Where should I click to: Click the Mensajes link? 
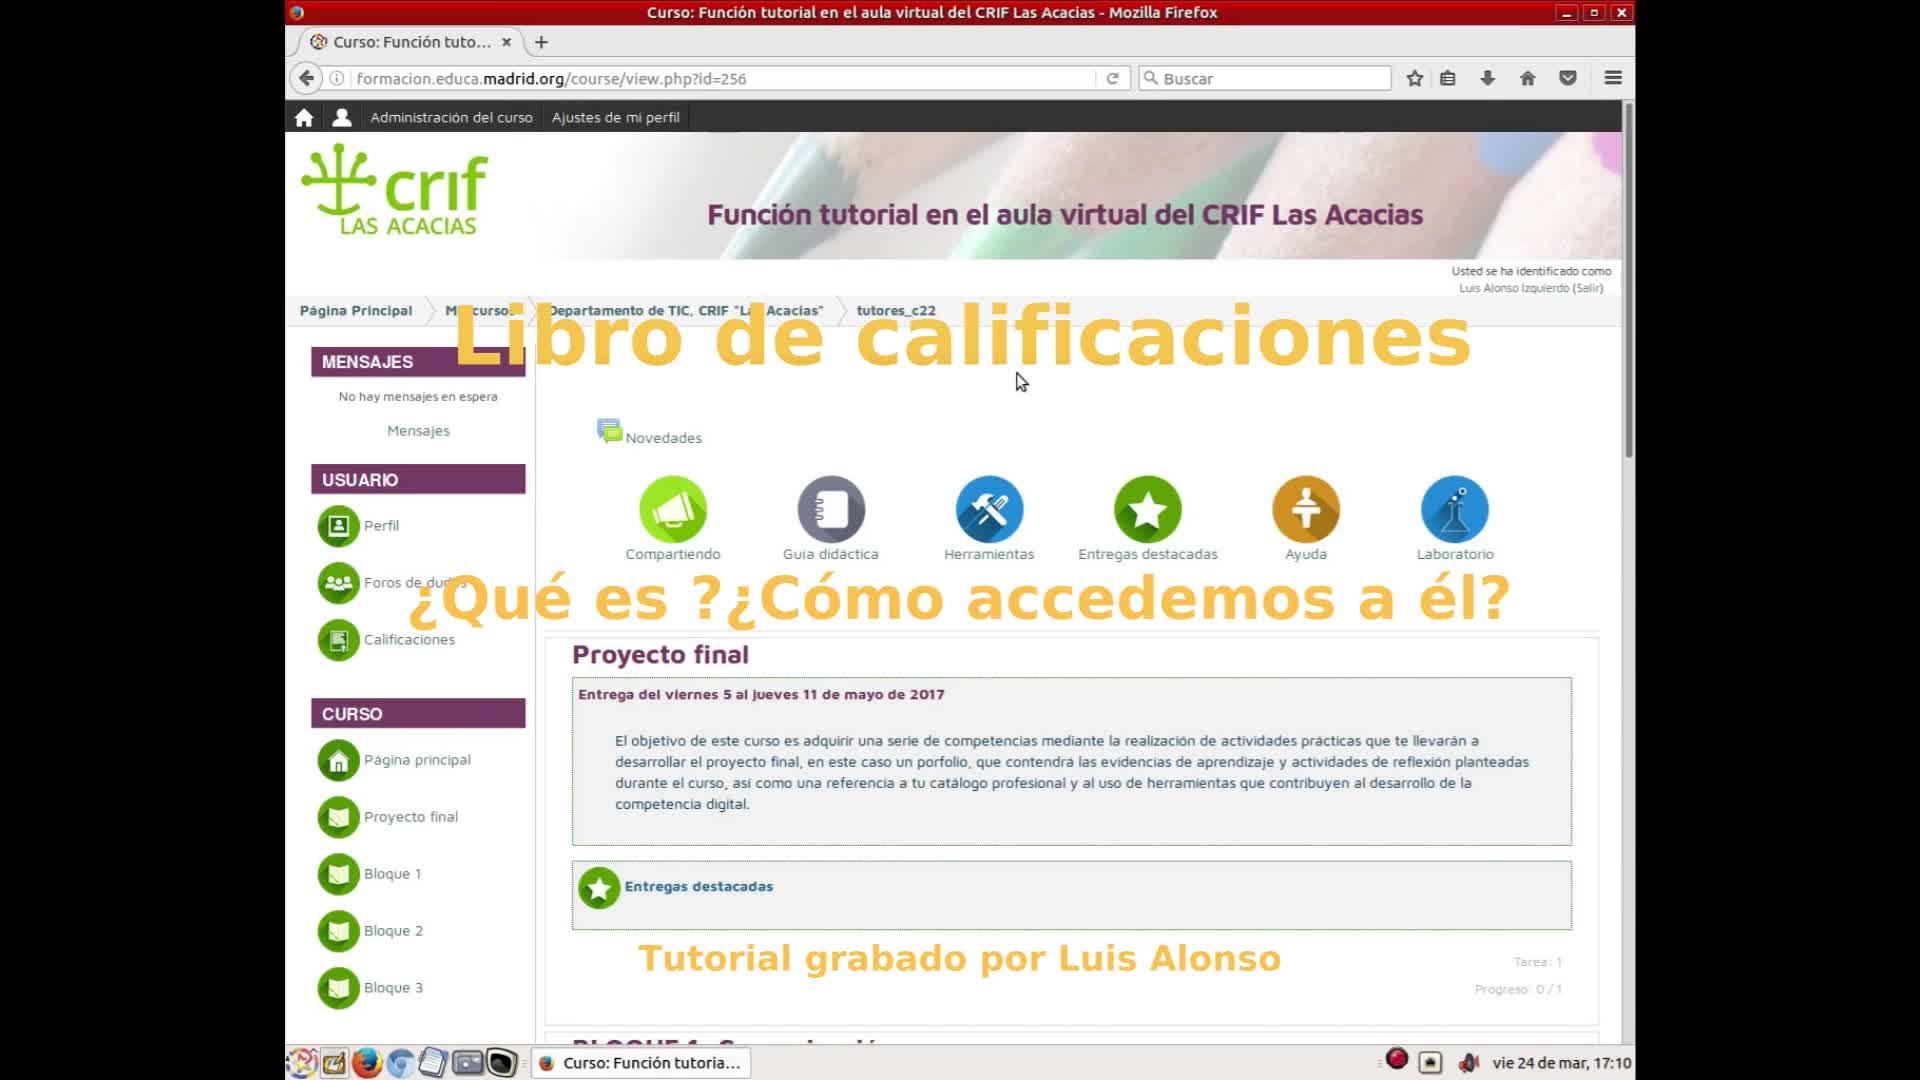coord(418,431)
